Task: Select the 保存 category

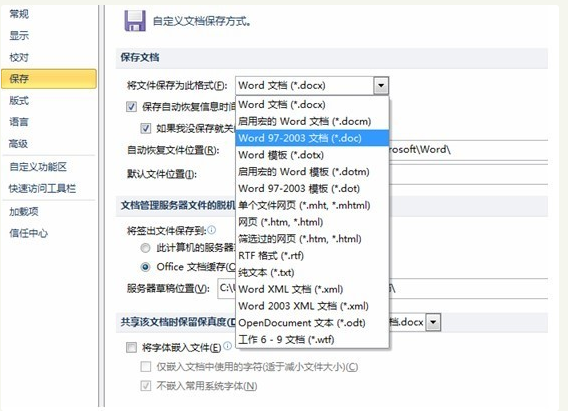Action: click(49, 79)
